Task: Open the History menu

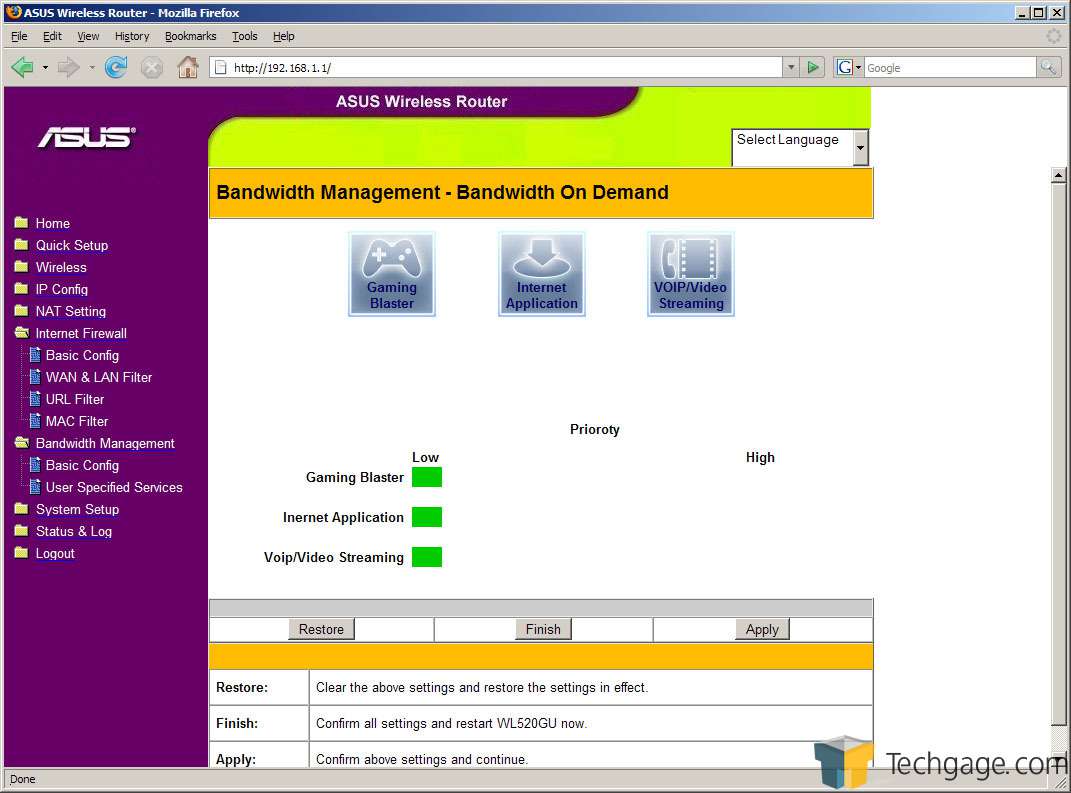Action: click(x=132, y=36)
